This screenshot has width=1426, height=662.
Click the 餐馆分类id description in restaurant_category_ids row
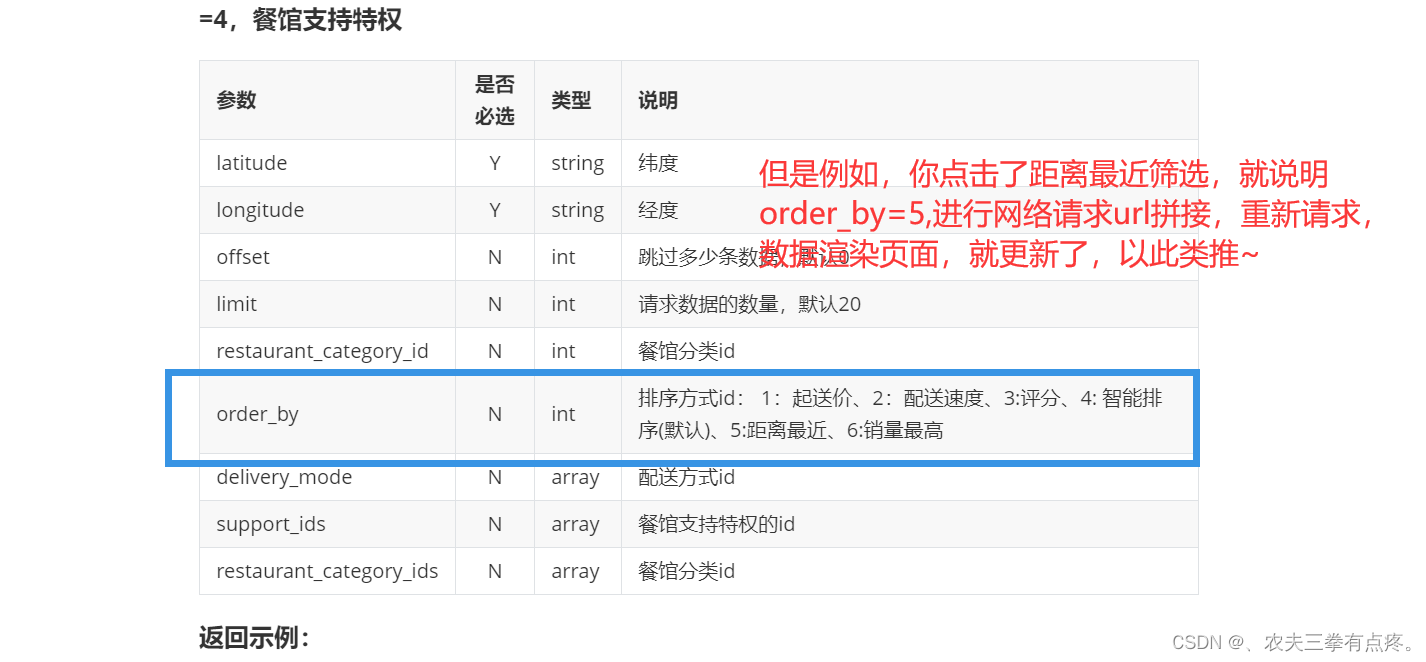coord(686,571)
